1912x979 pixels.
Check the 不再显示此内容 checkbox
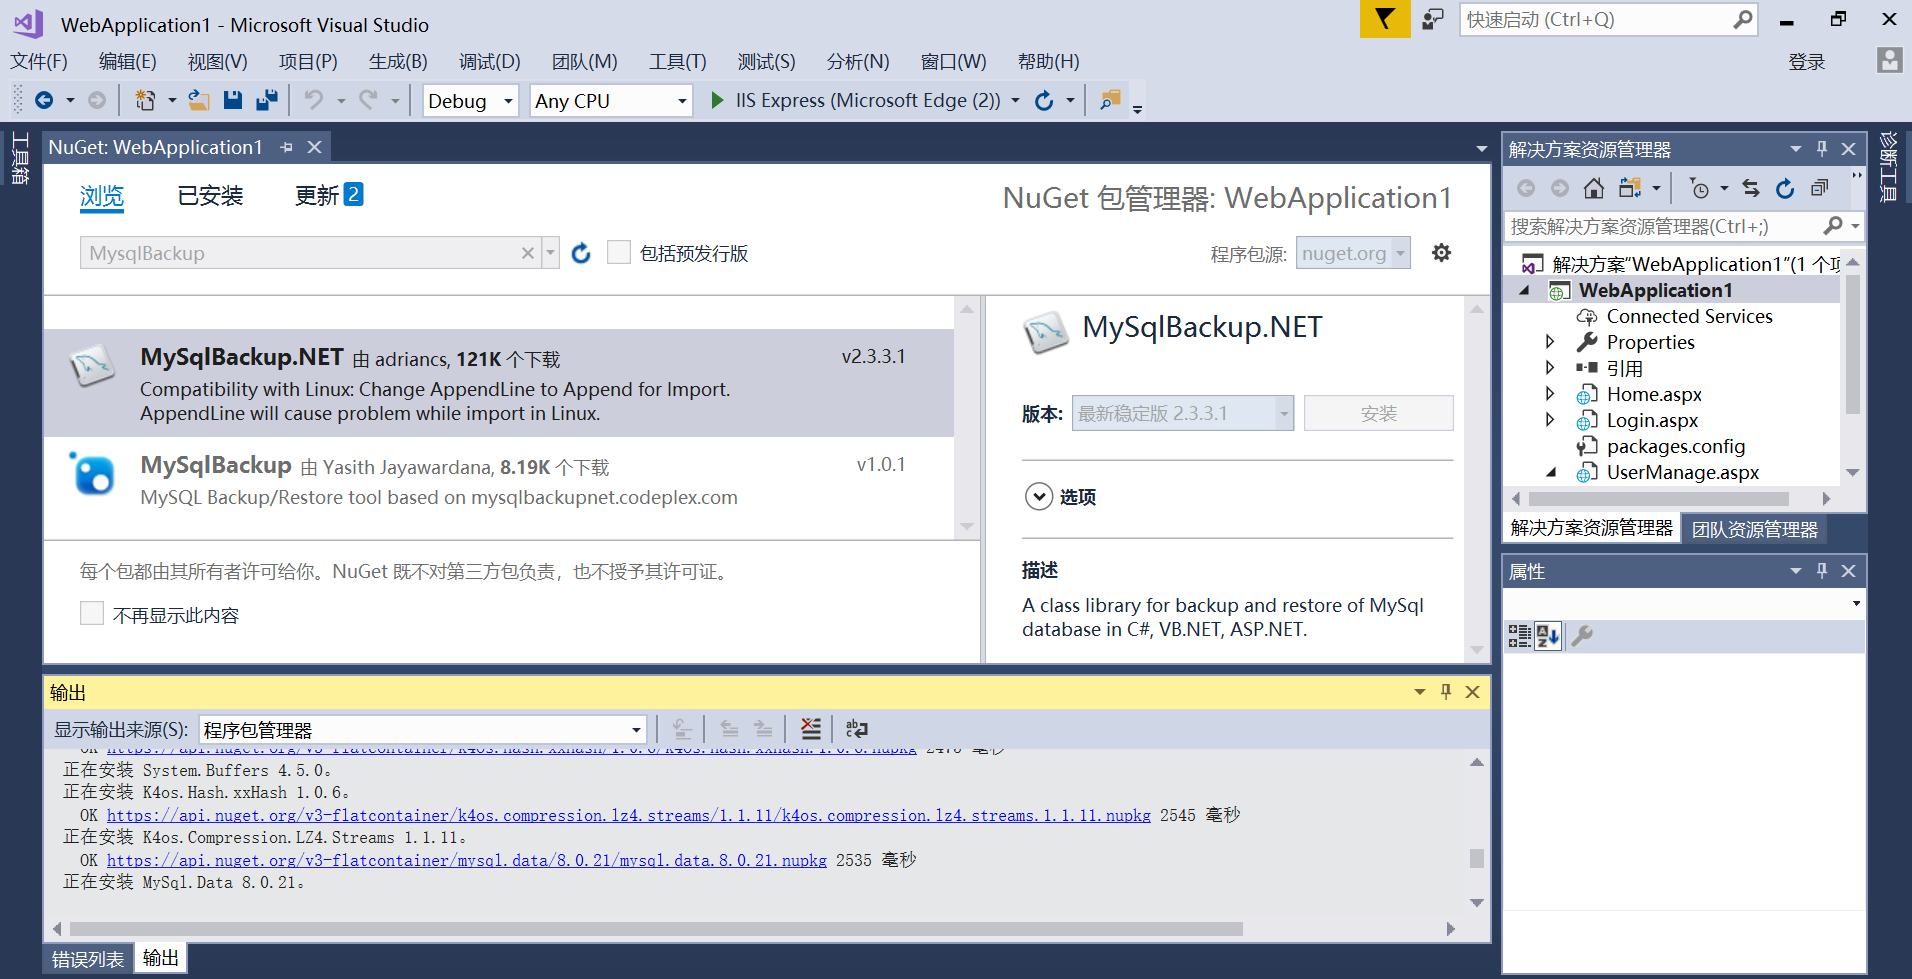(92, 614)
